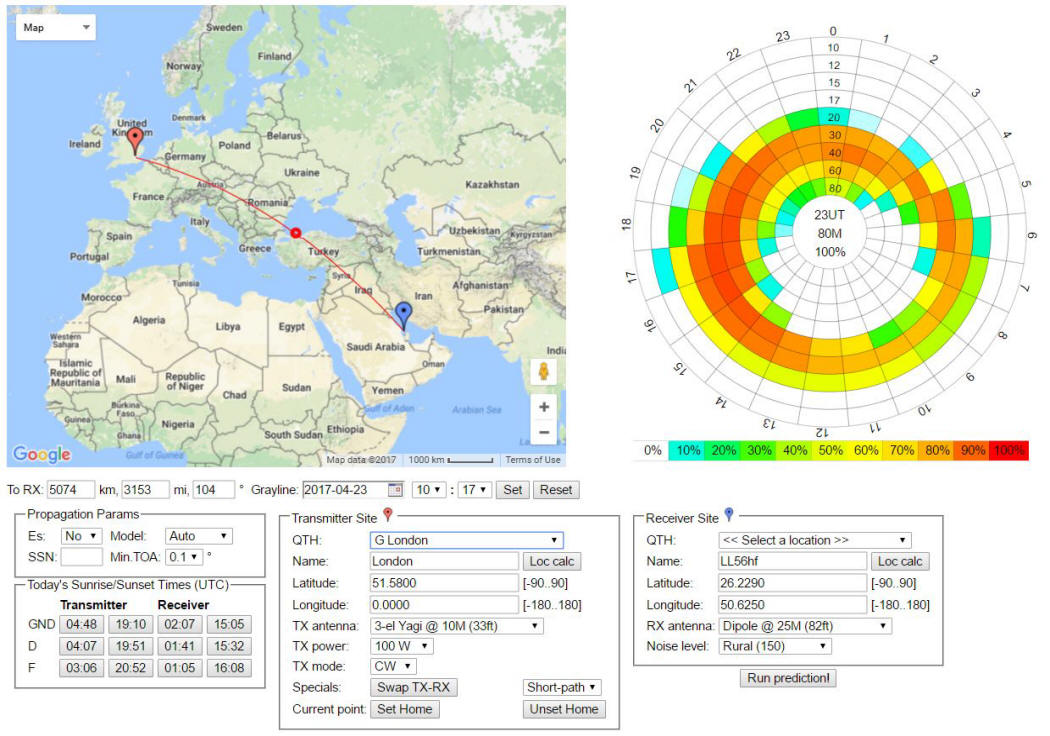Click the red midpoint circle over Turkey
This screenshot has height=736, width=1050.
pyautogui.click(x=295, y=233)
